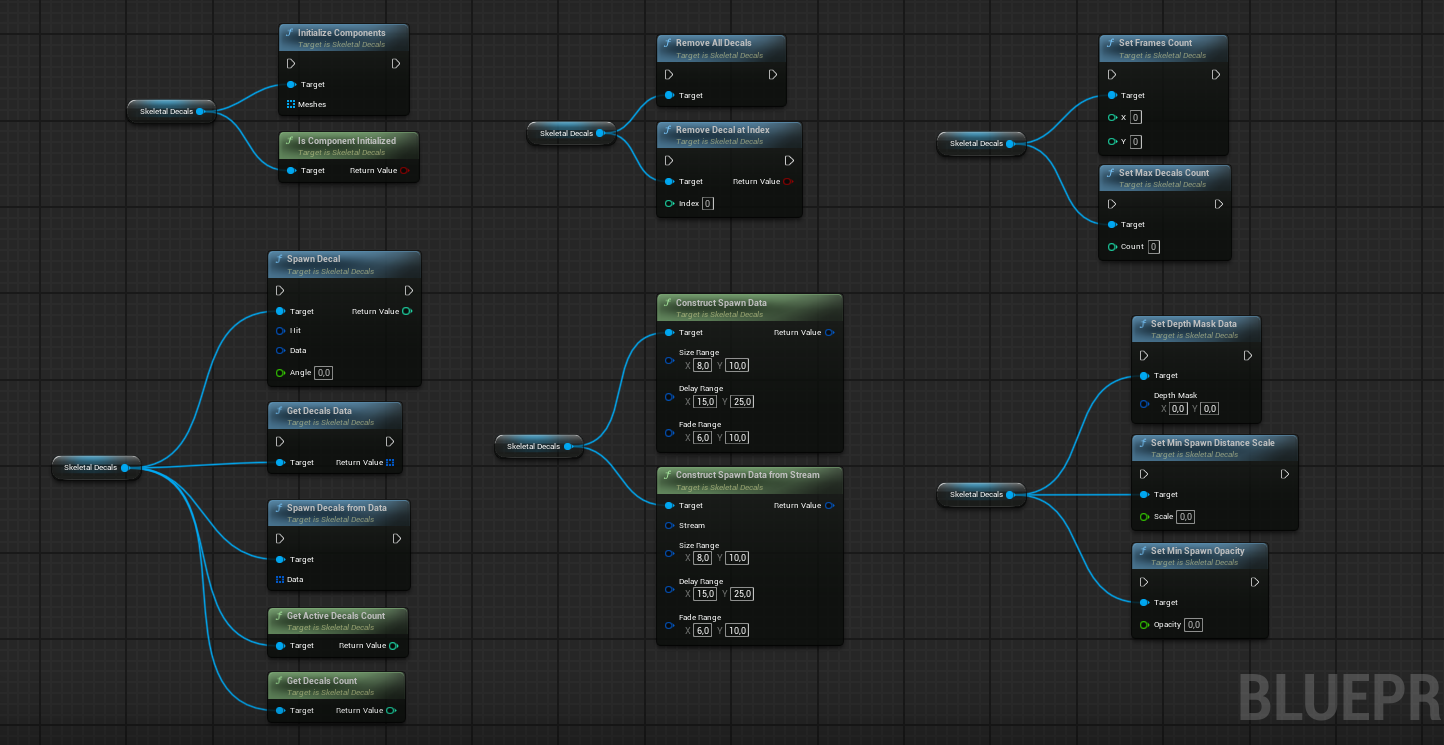Select the Get Decals Data node title
Viewport: 1444px width, 745px height.
coord(319,411)
